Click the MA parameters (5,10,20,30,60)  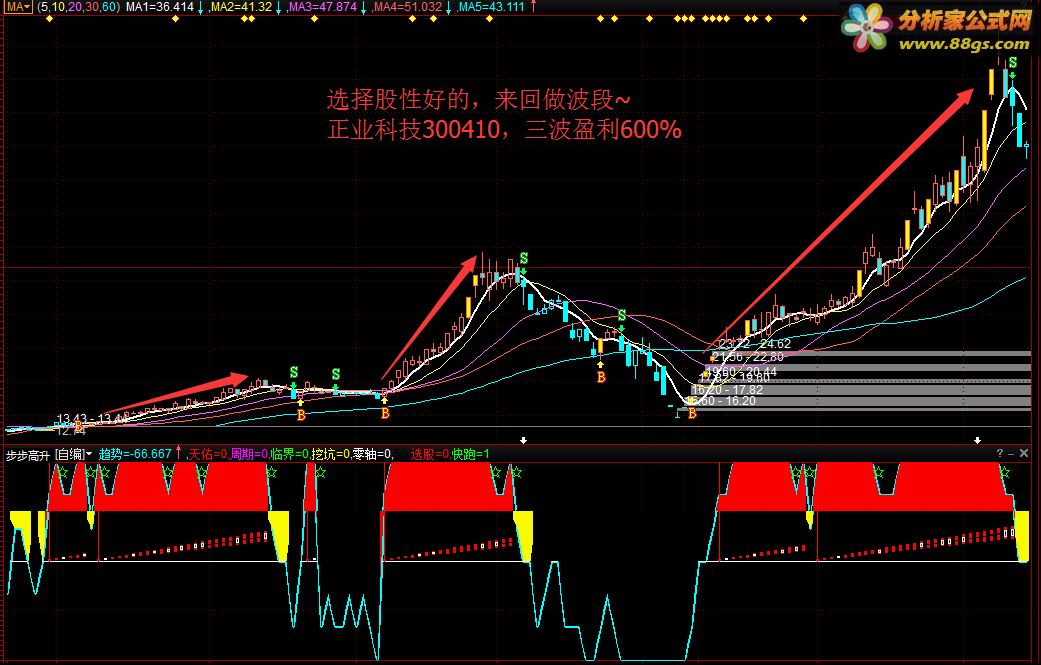coord(78,7)
